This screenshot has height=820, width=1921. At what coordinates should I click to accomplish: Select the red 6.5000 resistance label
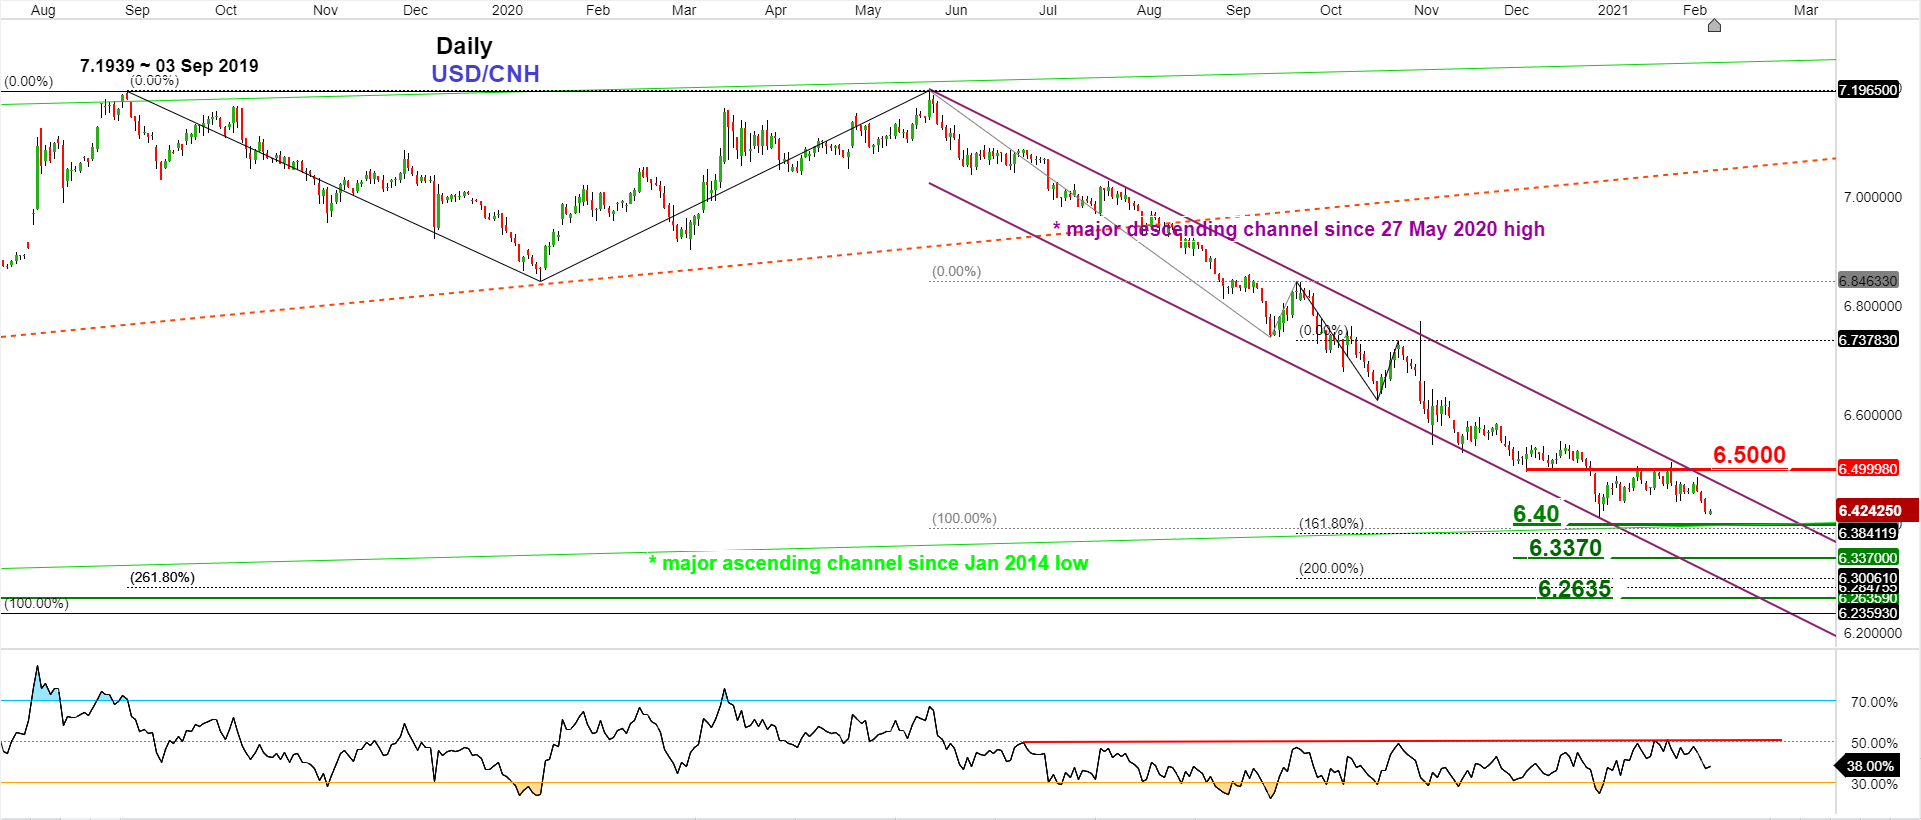click(1749, 455)
